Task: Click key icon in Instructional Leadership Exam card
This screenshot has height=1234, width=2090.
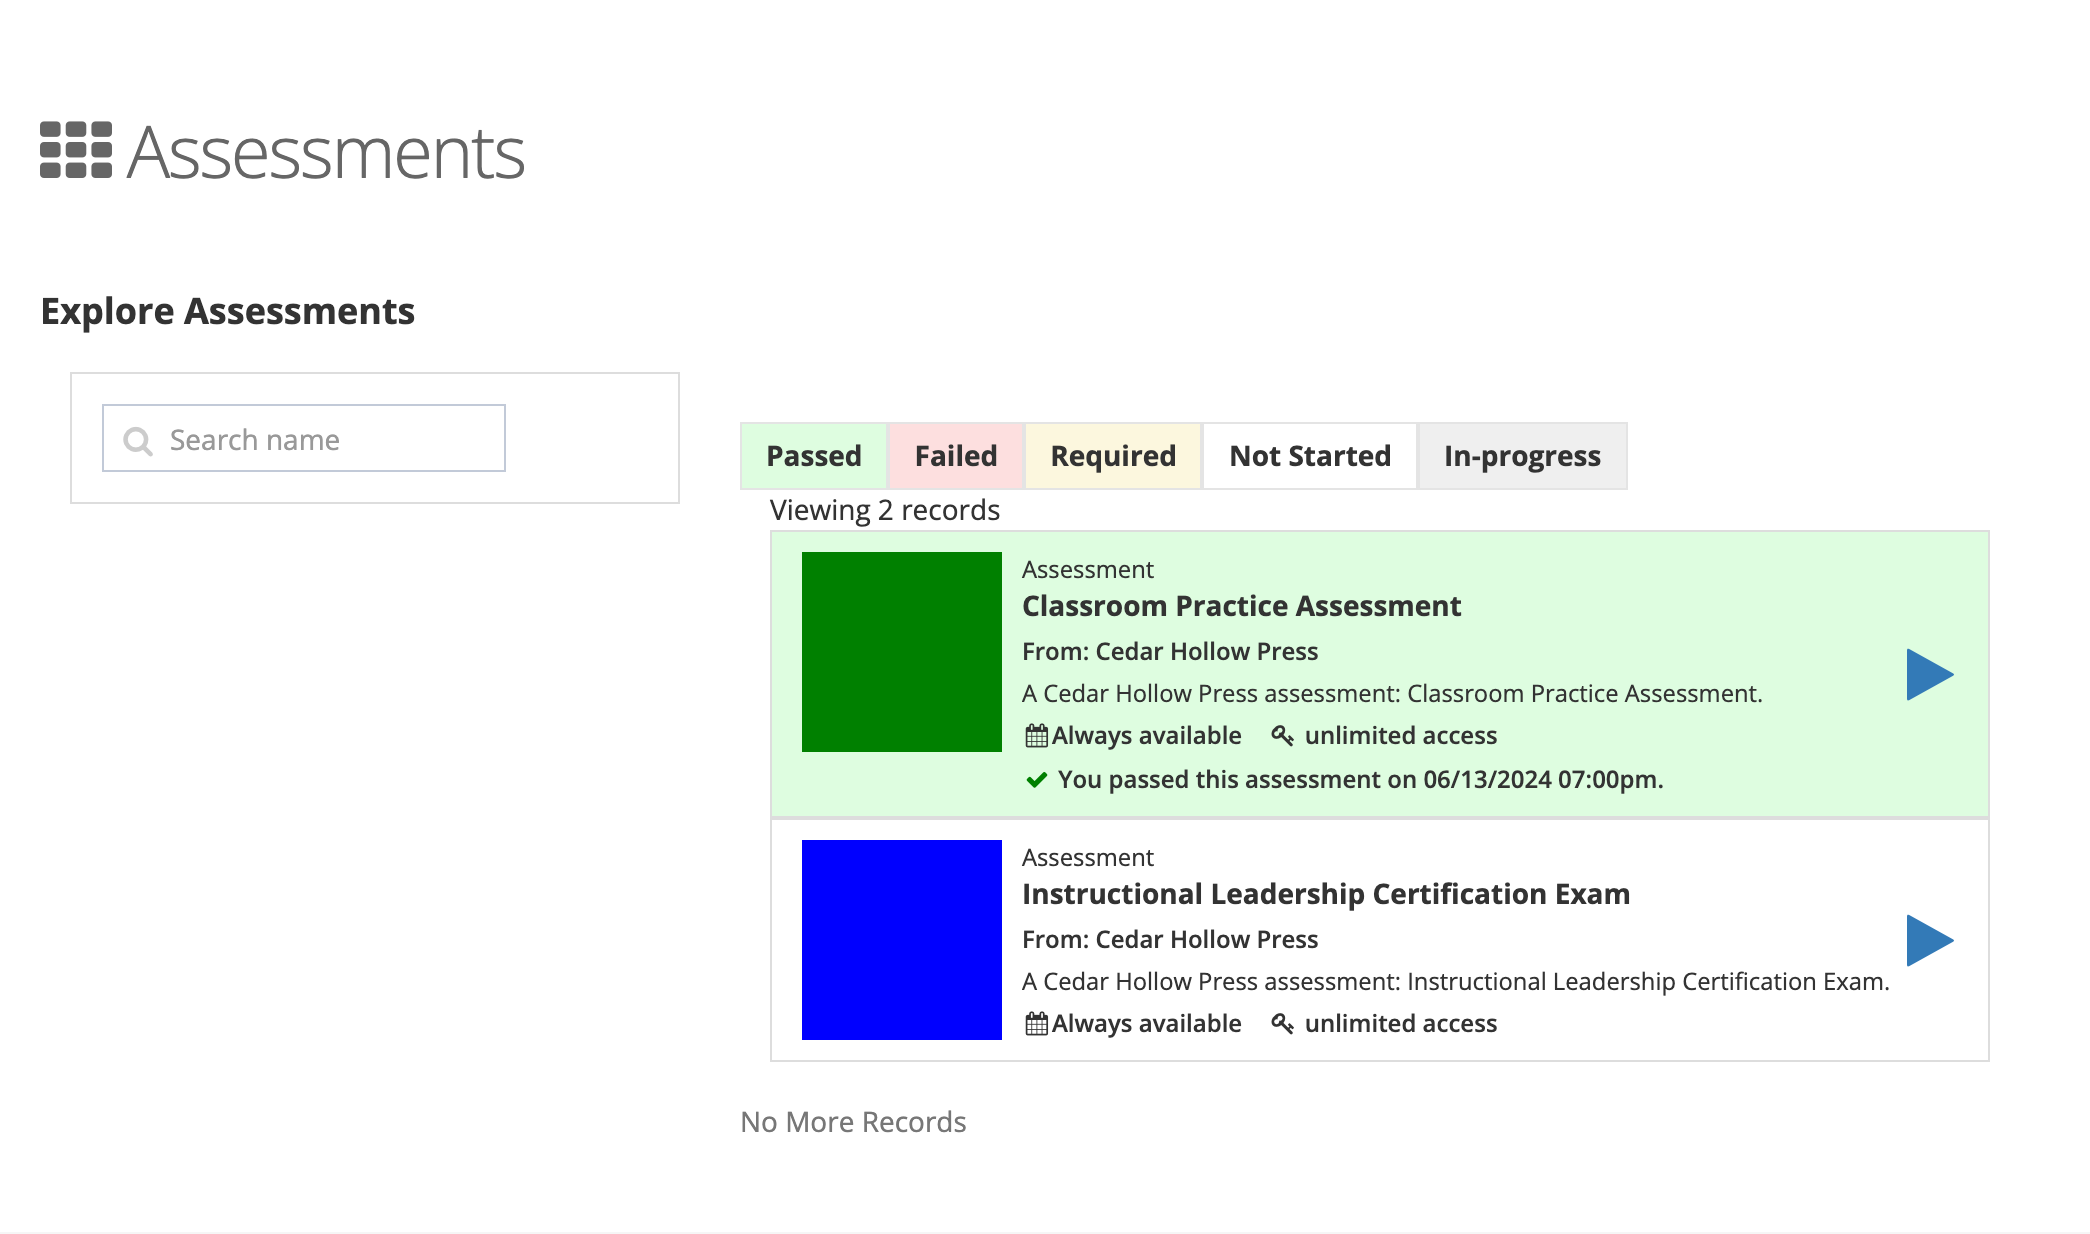Action: 1282,1024
